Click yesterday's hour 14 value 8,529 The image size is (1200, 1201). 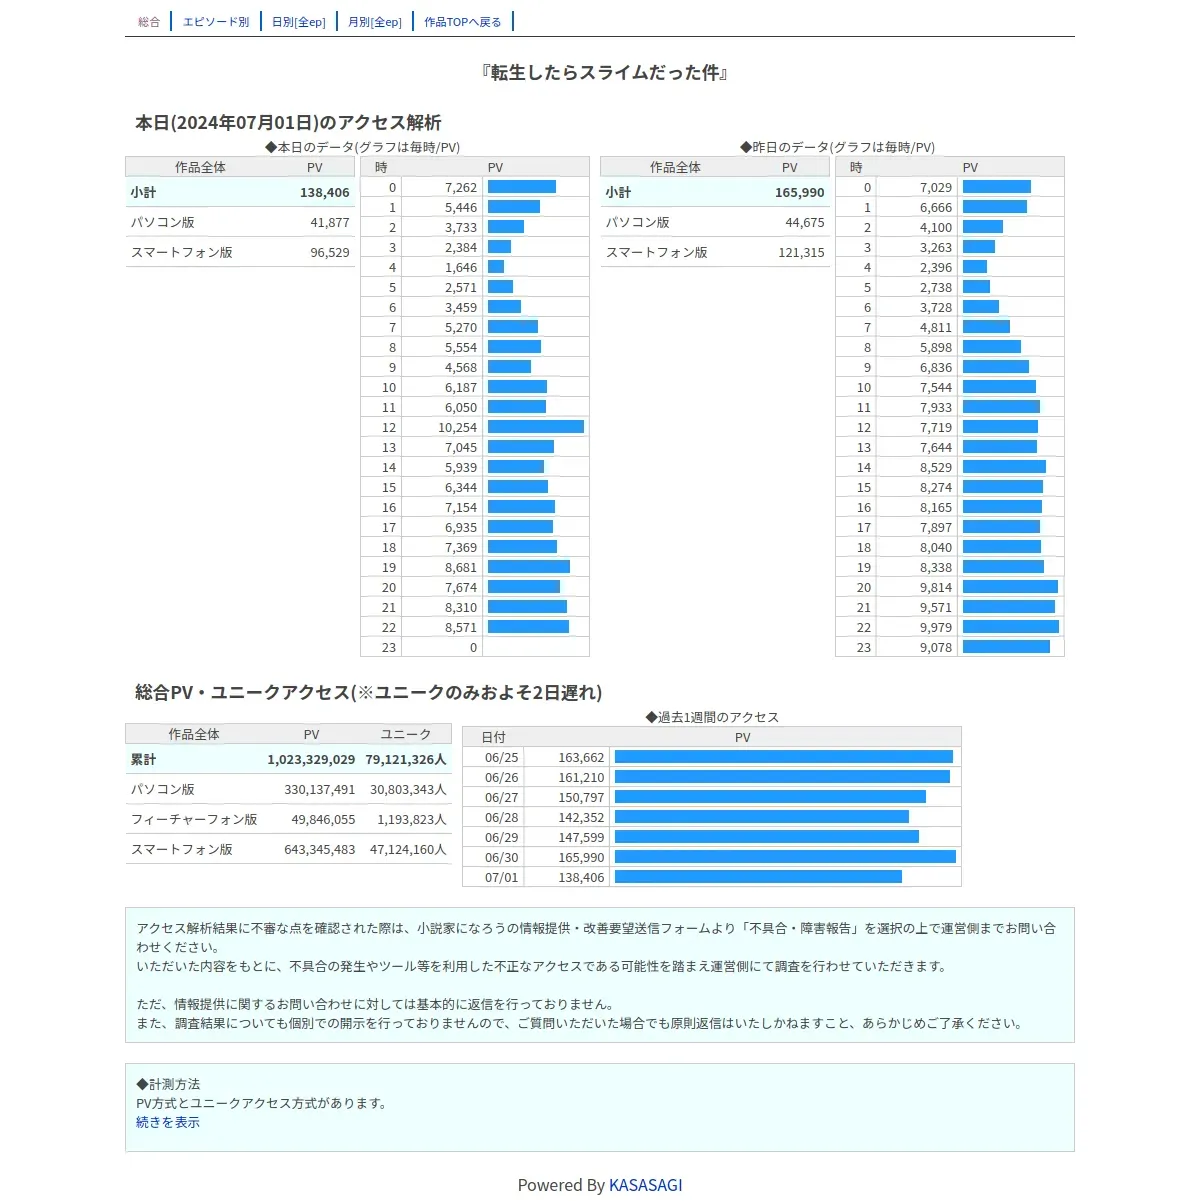coord(936,467)
